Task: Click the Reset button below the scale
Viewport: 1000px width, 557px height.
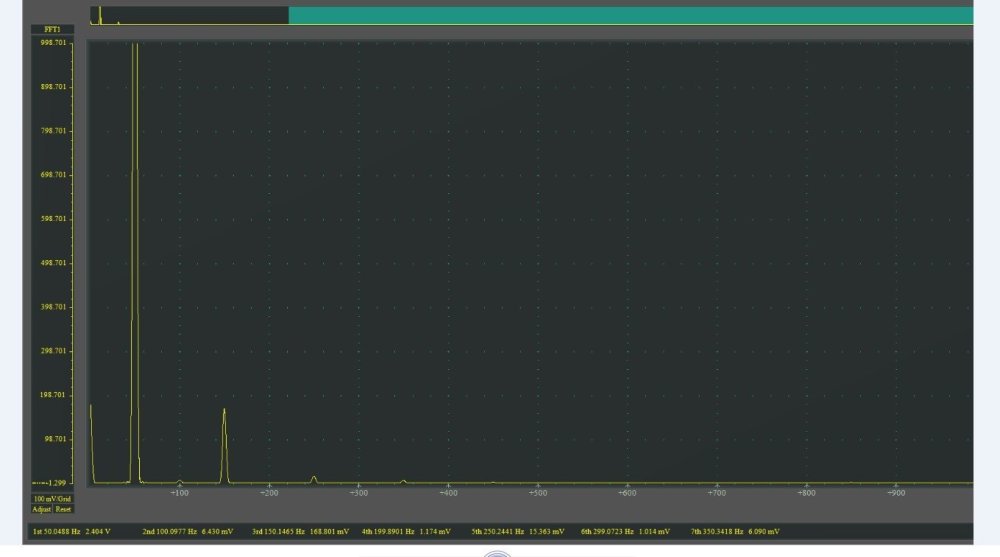Action: coord(64,509)
